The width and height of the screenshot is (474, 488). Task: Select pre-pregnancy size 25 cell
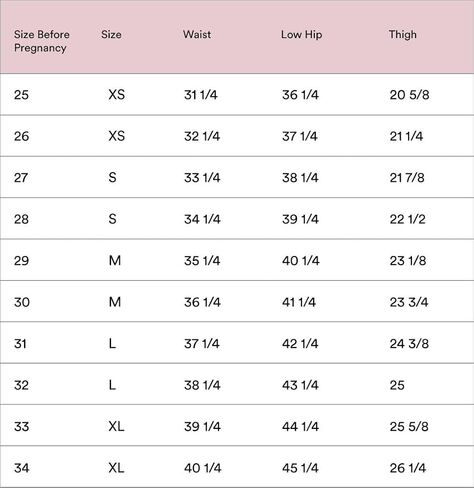point(21,95)
